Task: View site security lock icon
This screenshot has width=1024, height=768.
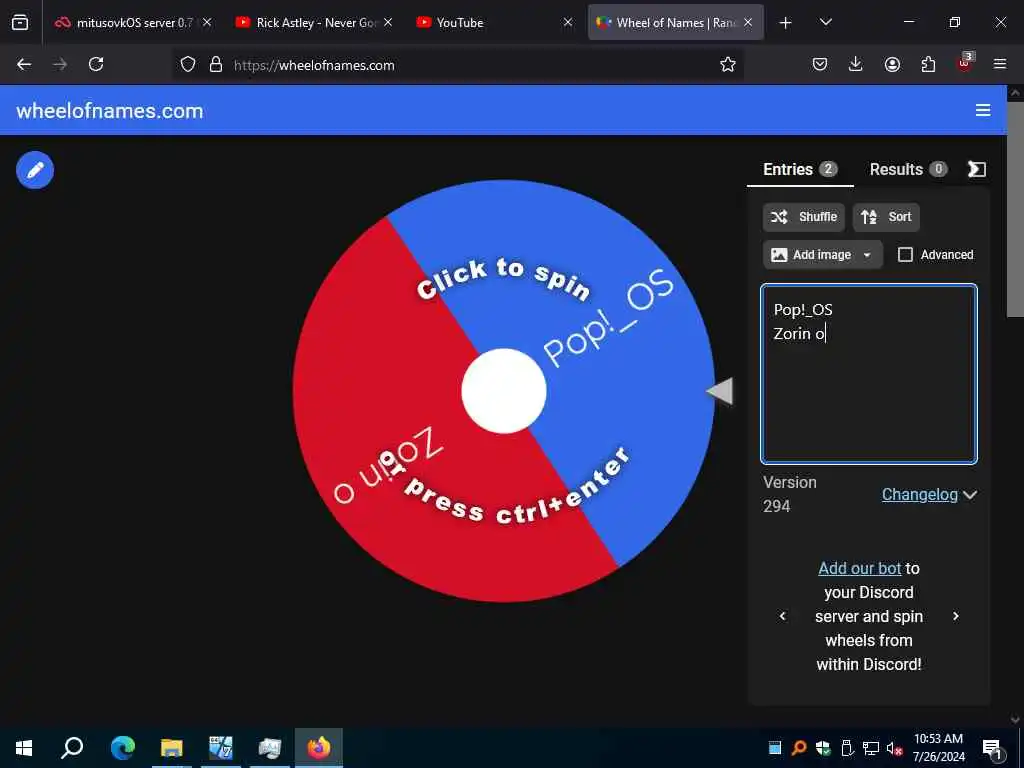Action: tap(216, 65)
